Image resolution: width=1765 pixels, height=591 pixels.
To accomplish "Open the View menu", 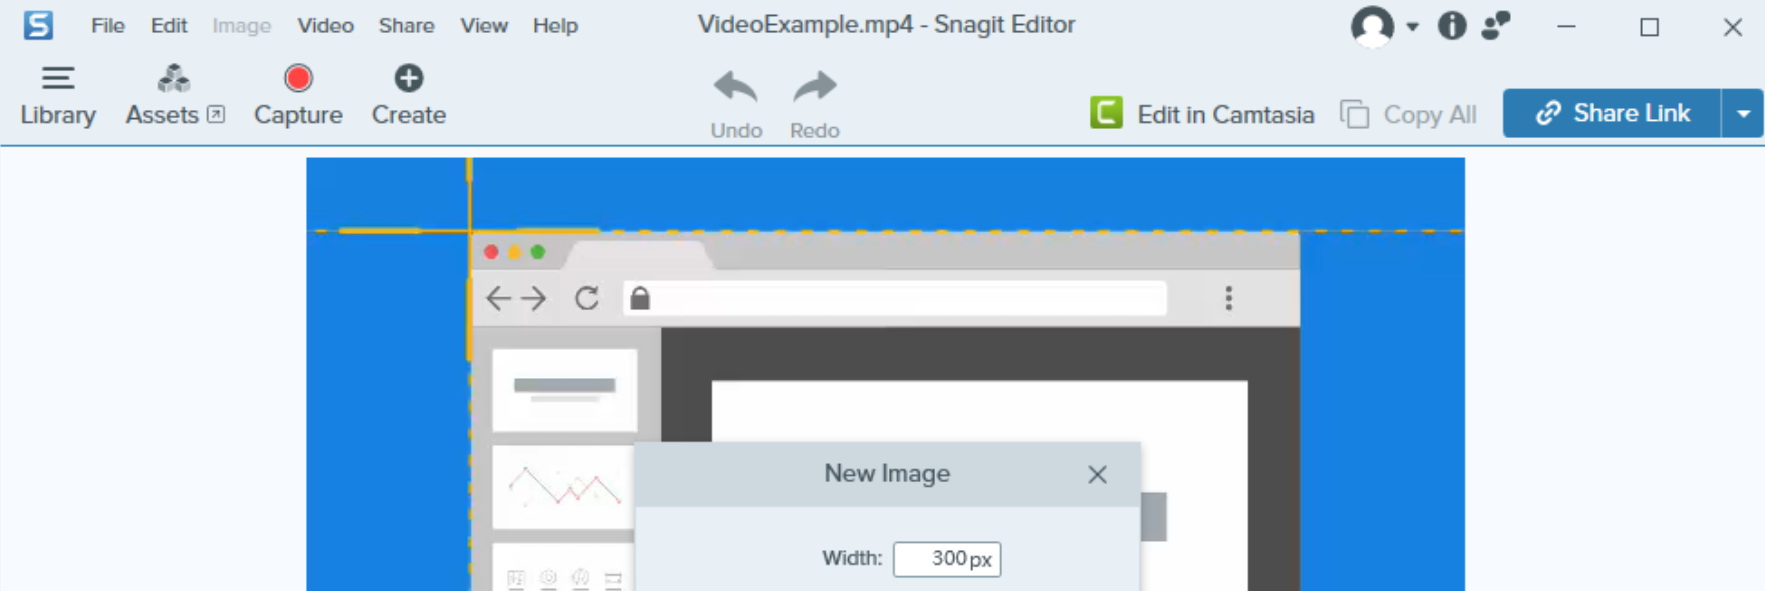I will point(484,26).
